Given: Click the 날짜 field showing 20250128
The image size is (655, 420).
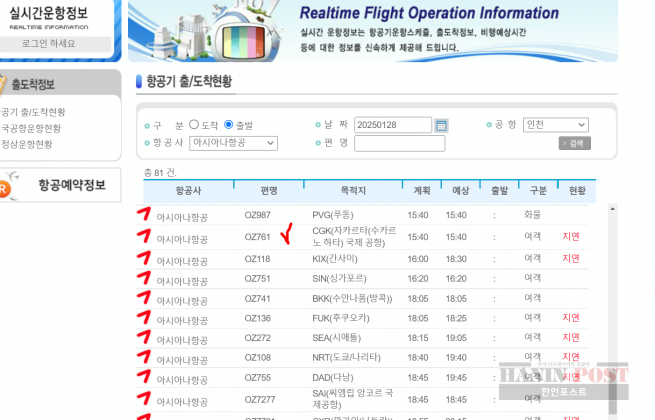Looking at the screenshot, I should coord(393,125).
